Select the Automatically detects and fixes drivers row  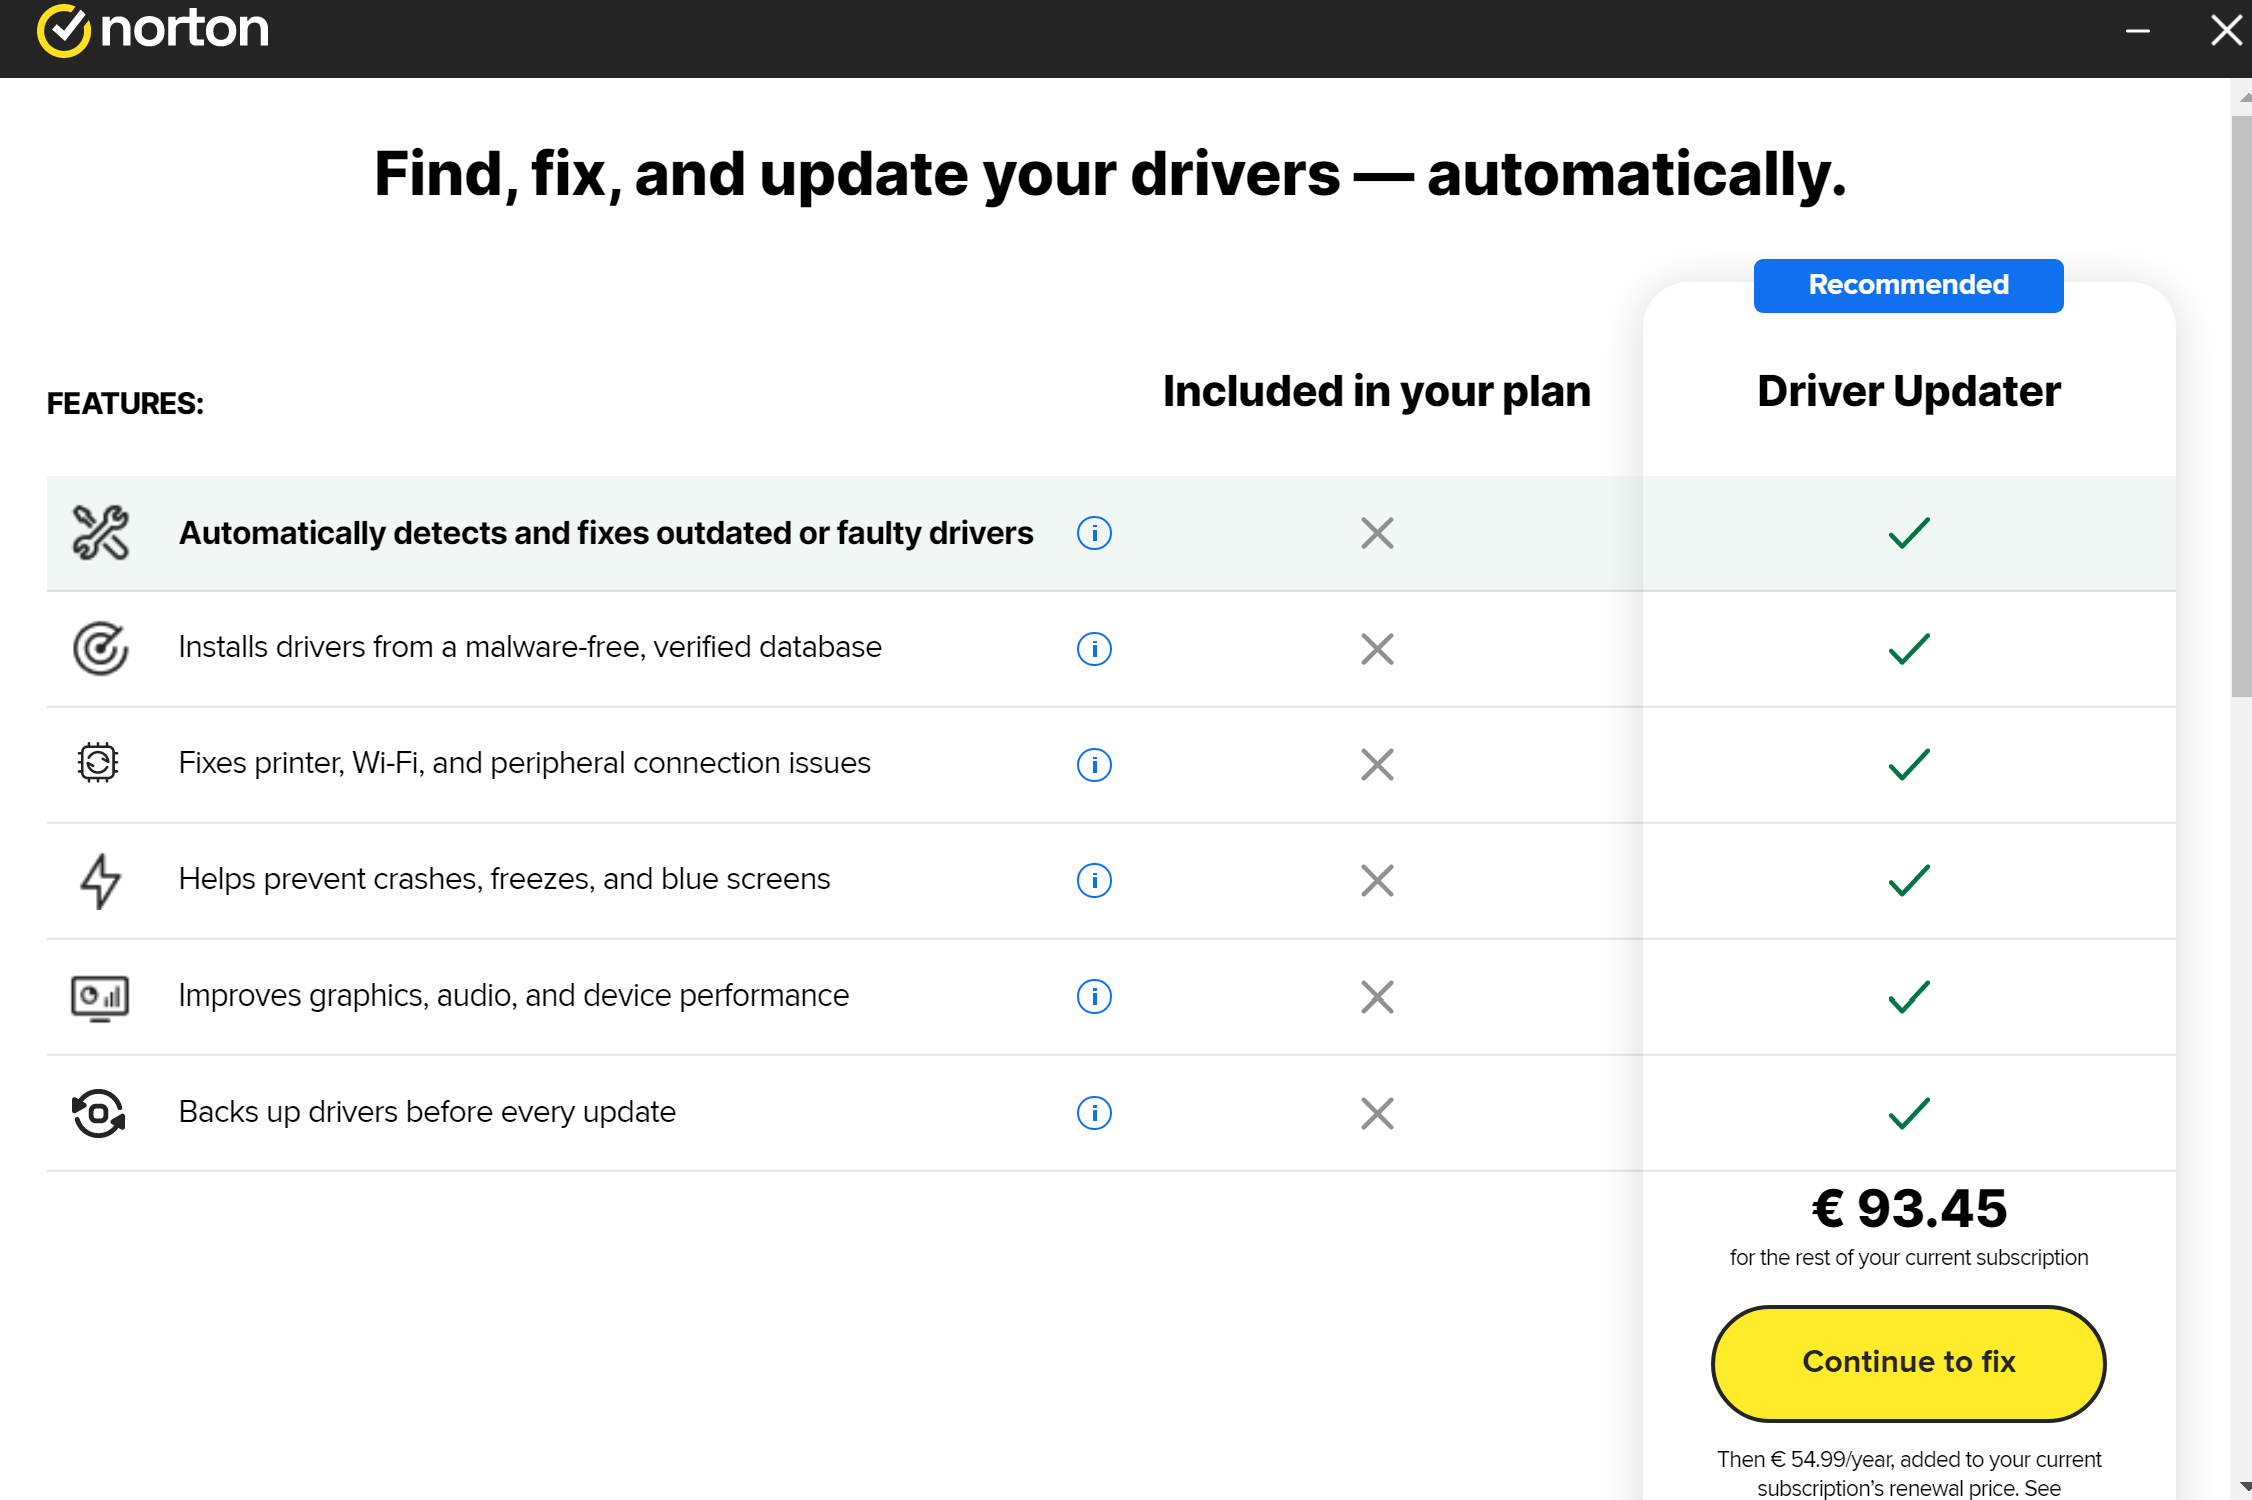pyautogui.click(x=1111, y=533)
